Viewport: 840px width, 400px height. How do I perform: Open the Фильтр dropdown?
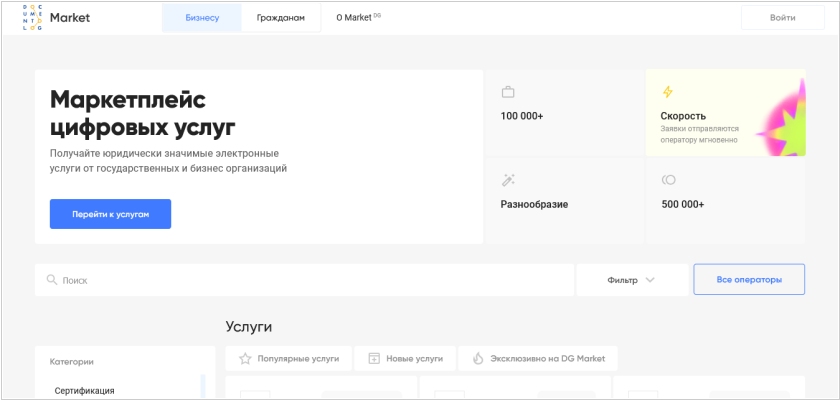coord(632,280)
